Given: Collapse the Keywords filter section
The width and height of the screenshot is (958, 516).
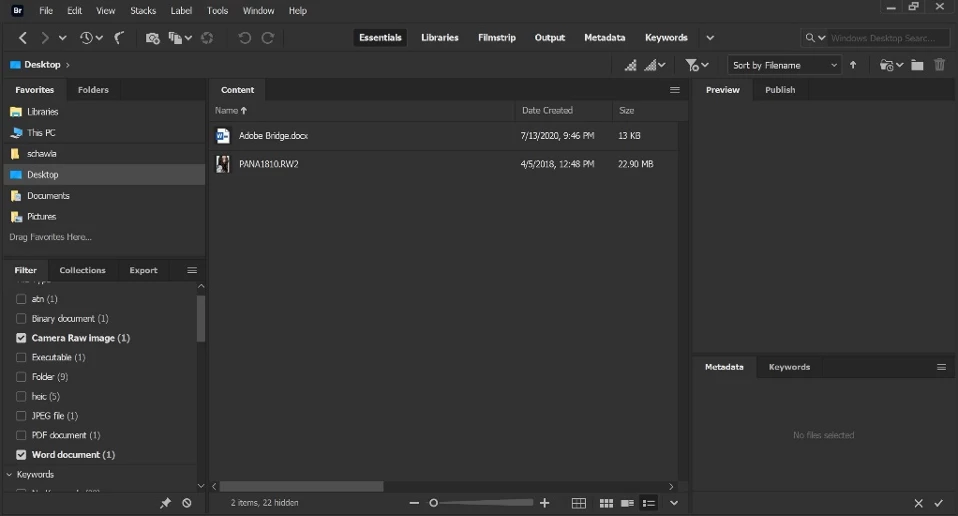Looking at the screenshot, I should pyautogui.click(x=9, y=474).
